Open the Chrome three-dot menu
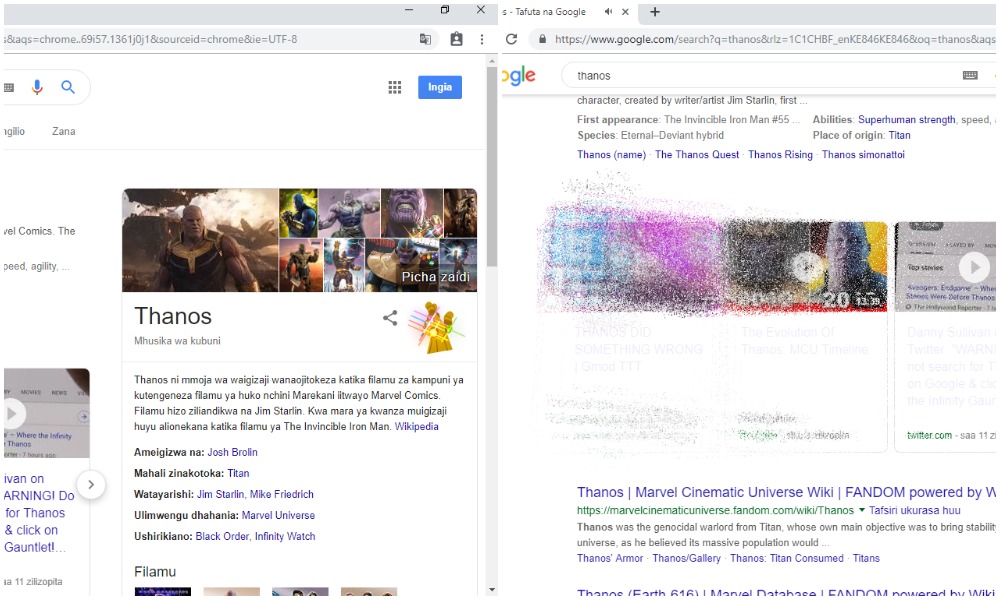Viewport: 1000px width, 600px height. (482, 39)
